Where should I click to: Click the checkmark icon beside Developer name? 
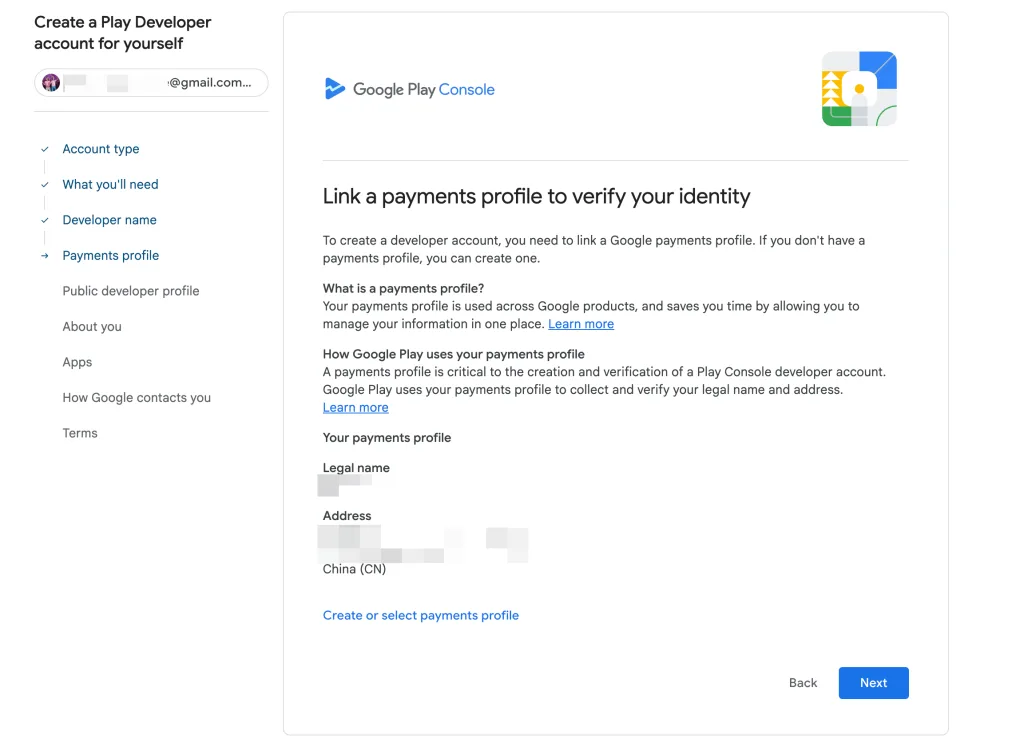pyautogui.click(x=45, y=220)
